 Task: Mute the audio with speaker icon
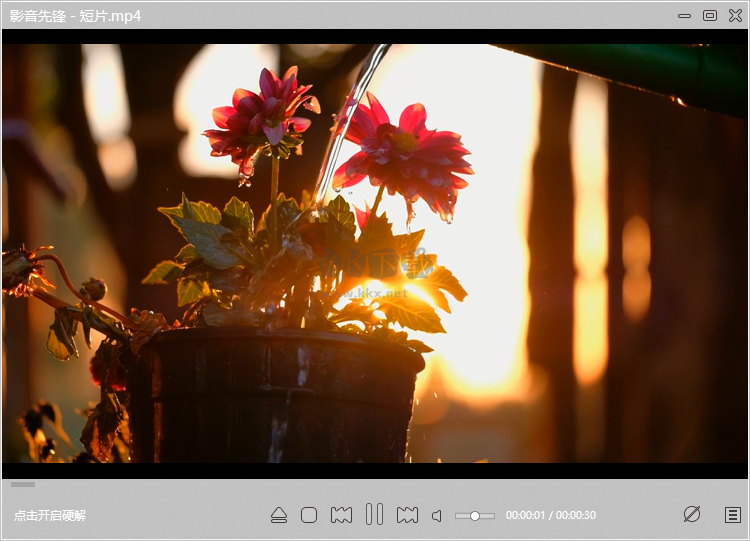tap(437, 516)
